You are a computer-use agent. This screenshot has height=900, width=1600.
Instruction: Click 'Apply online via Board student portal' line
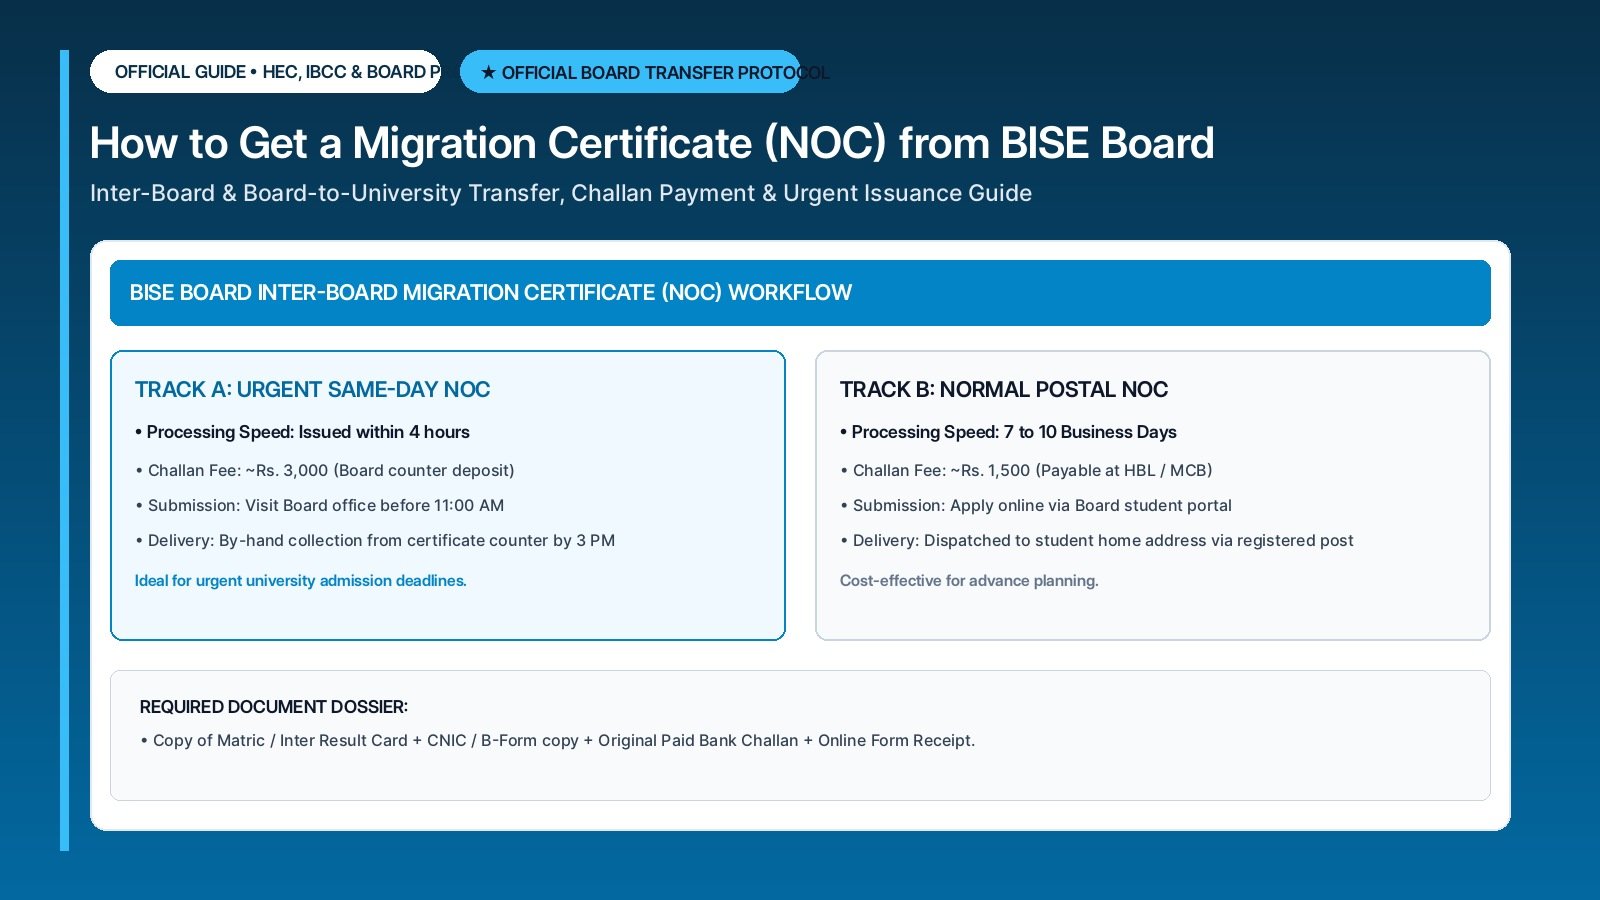[x=1036, y=506]
